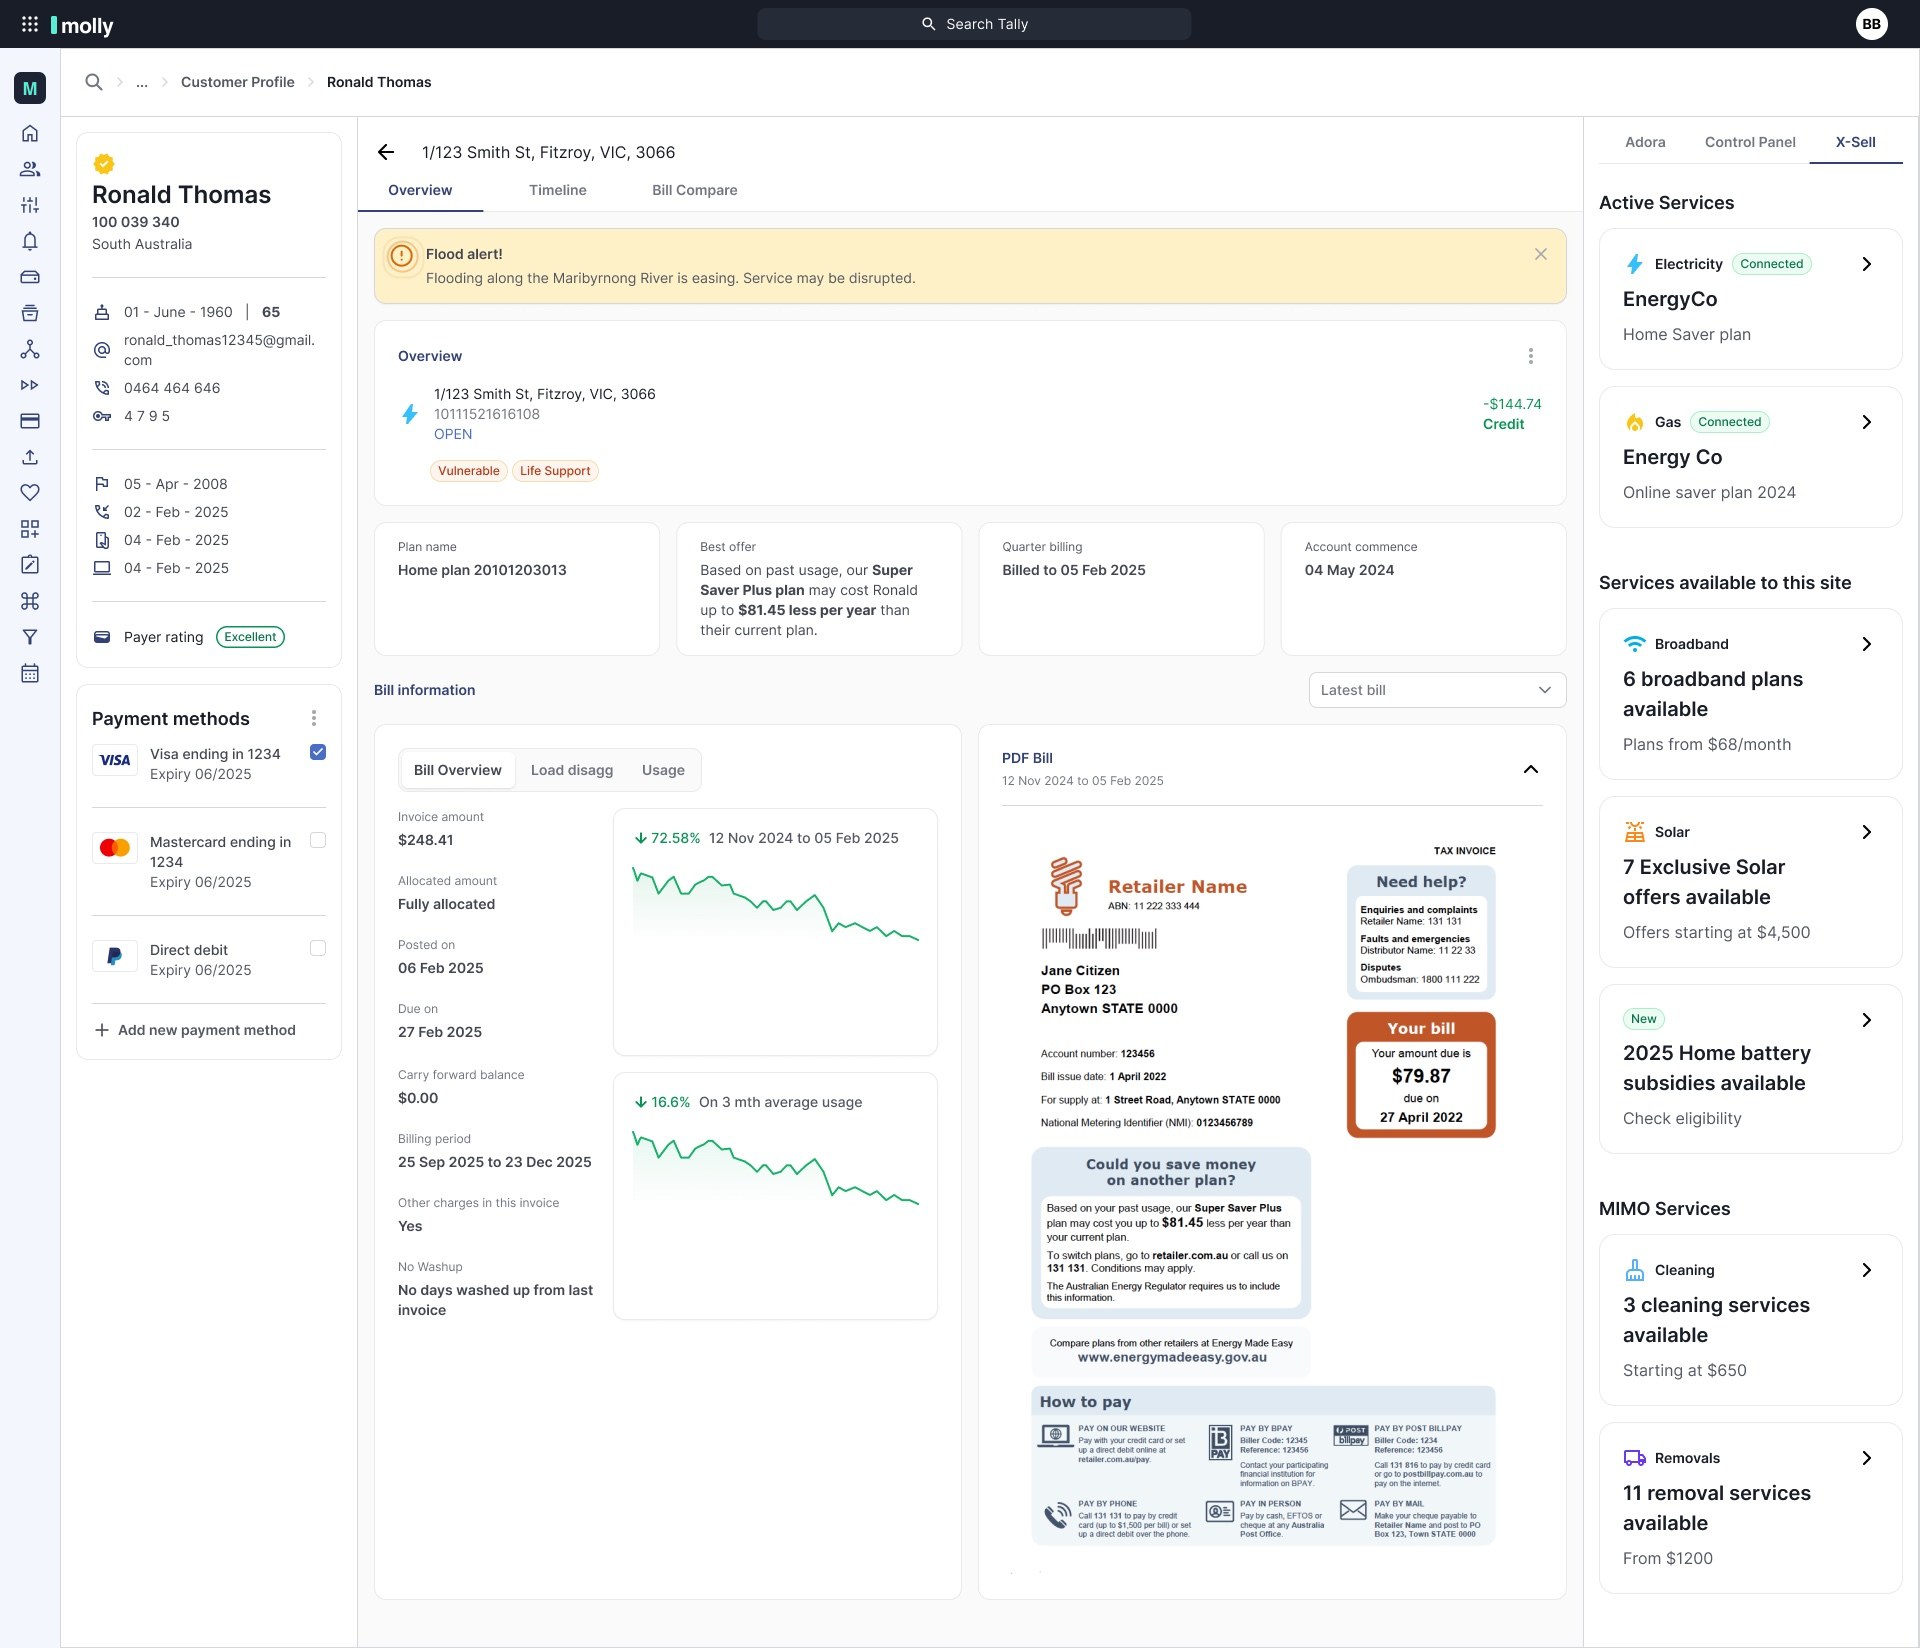The width and height of the screenshot is (1920, 1648).
Task: Open the Solar offers chevron
Action: point(1866,832)
